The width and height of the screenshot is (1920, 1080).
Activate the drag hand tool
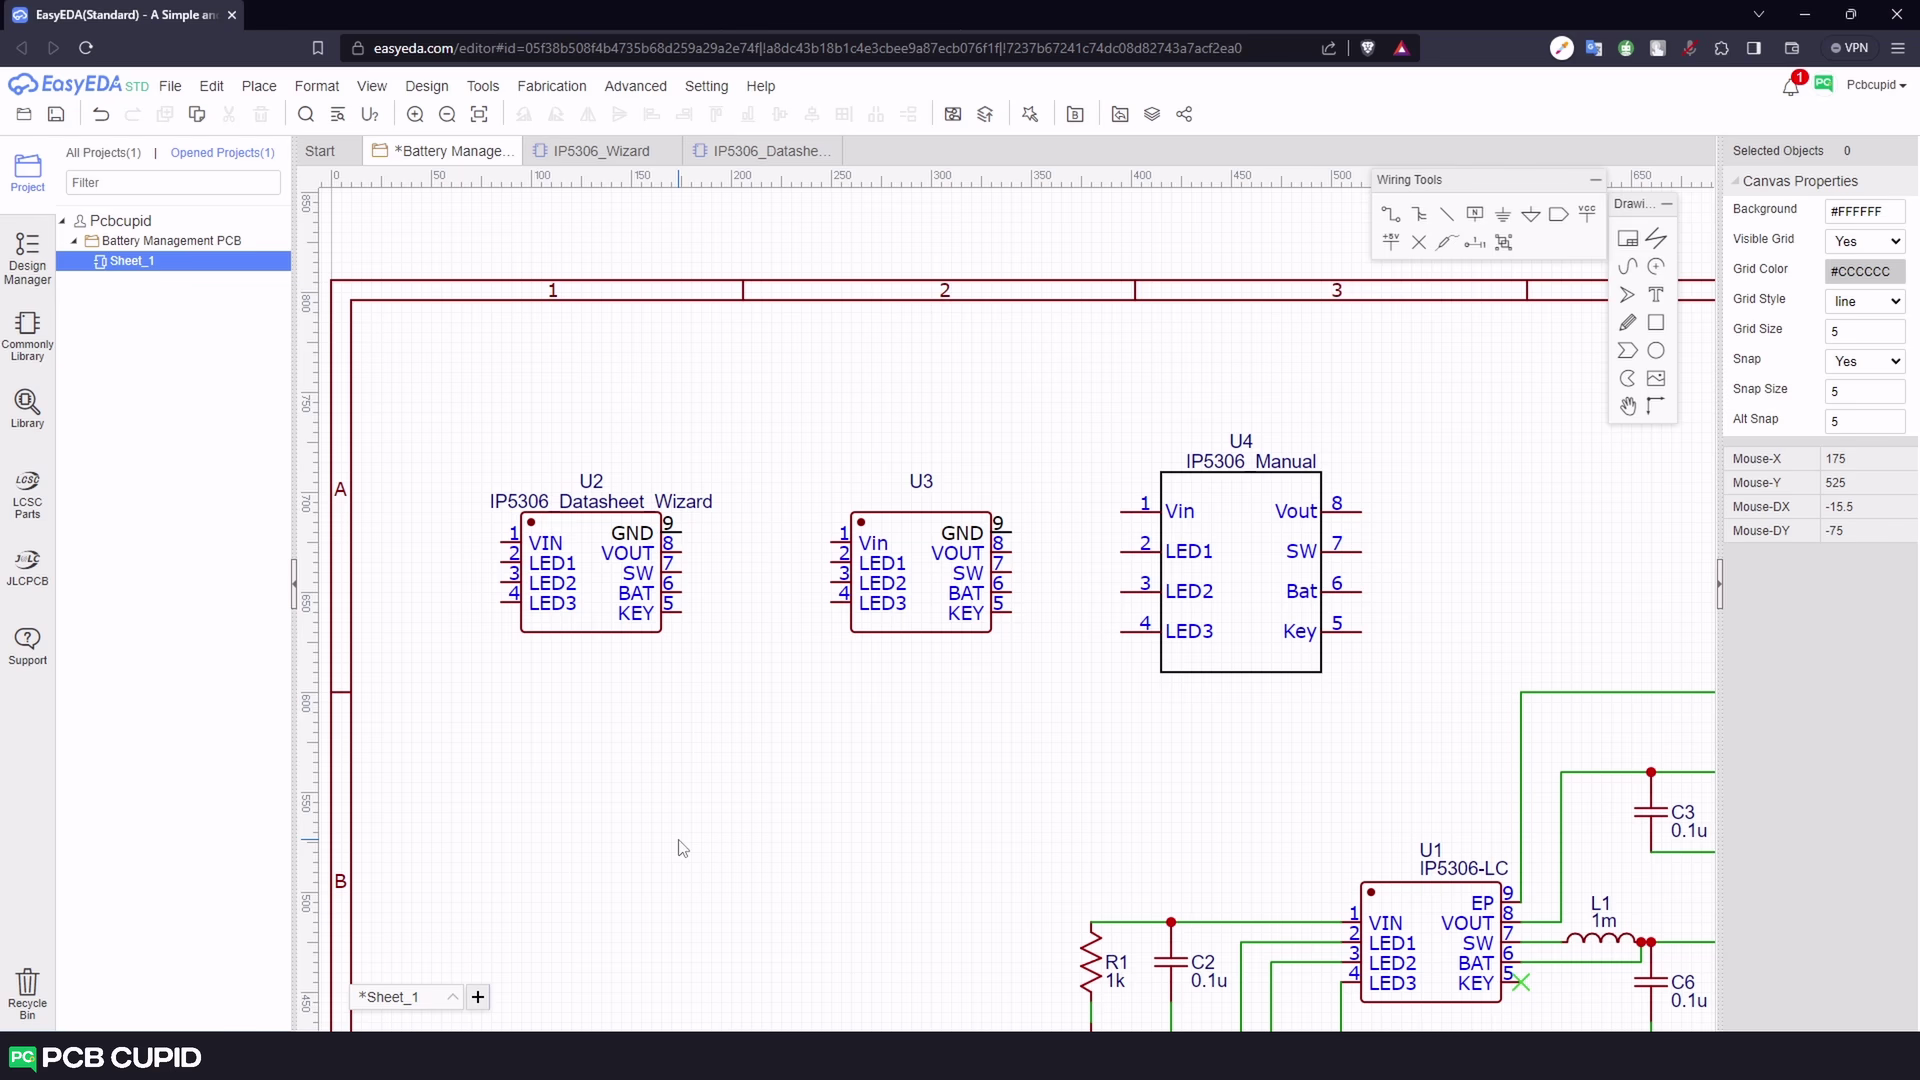[x=1628, y=406]
